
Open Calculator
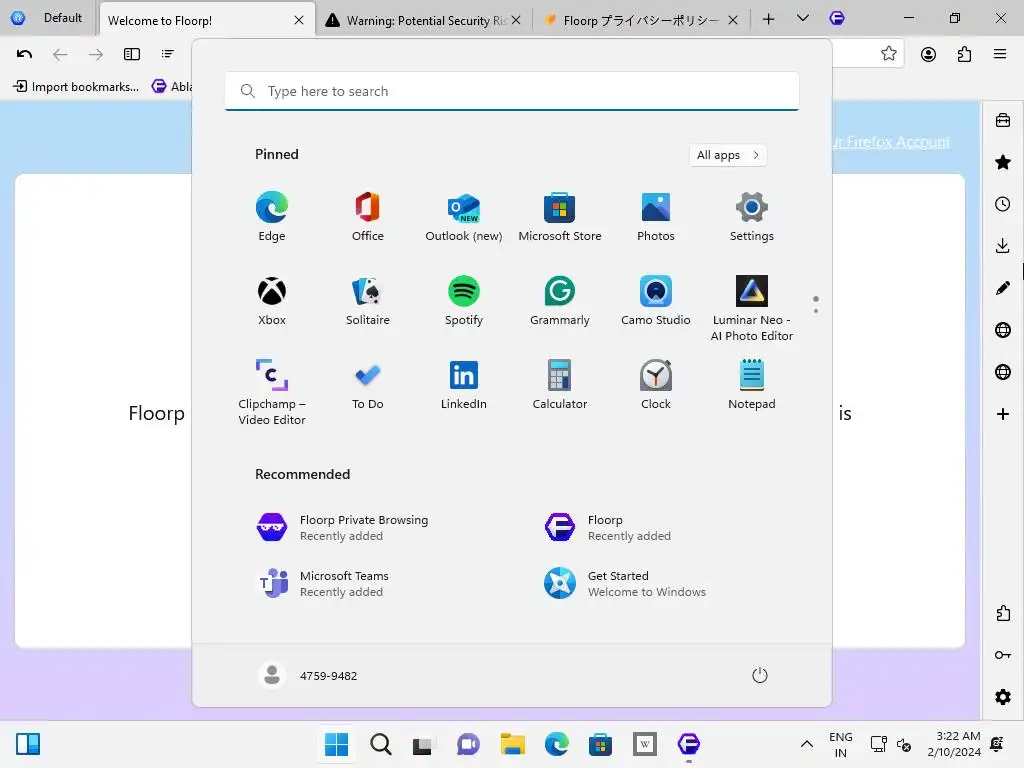(x=560, y=384)
